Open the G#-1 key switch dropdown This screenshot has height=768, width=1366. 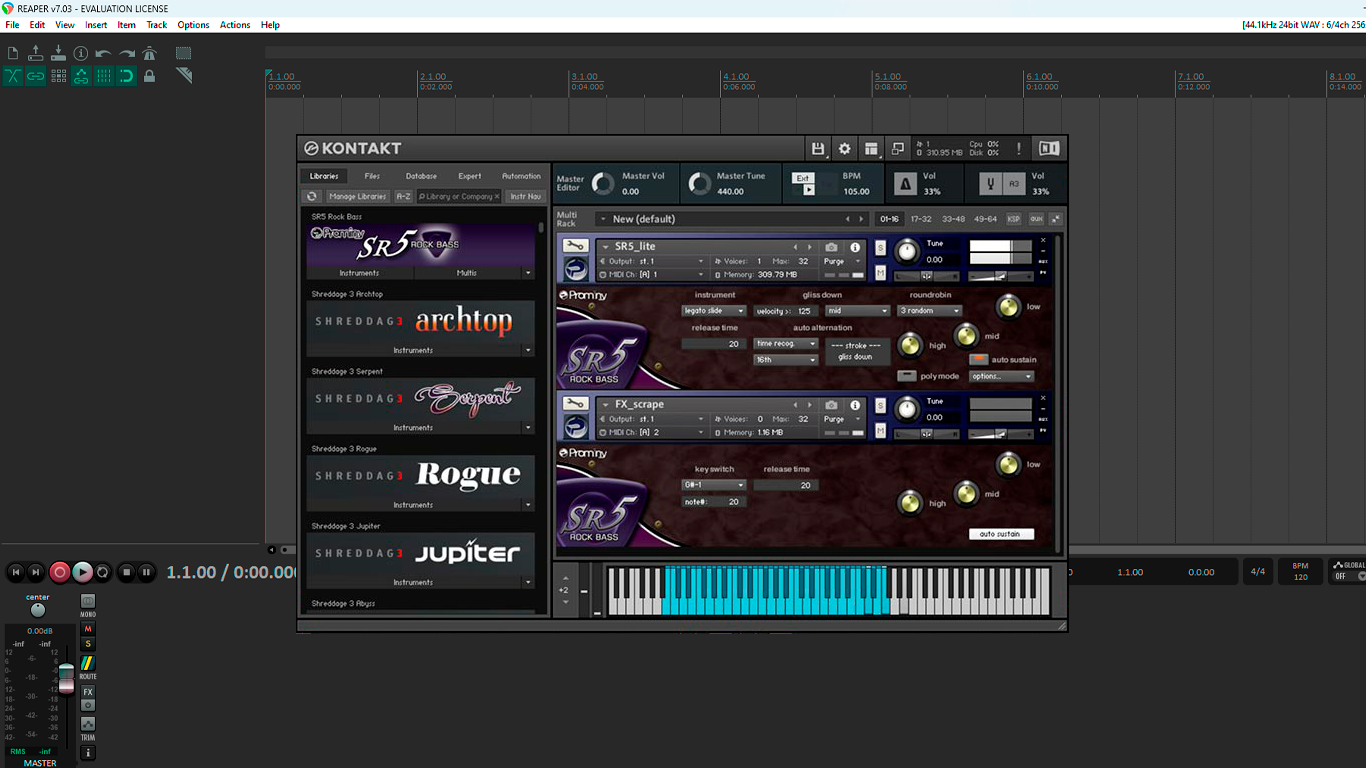(715, 485)
